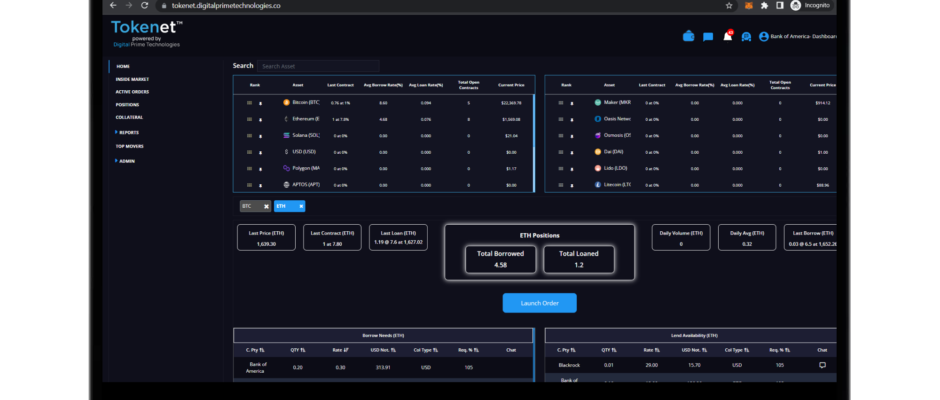Click Blackrock counterparty in Lend Availability
940x400 pixels.
coord(567,365)
